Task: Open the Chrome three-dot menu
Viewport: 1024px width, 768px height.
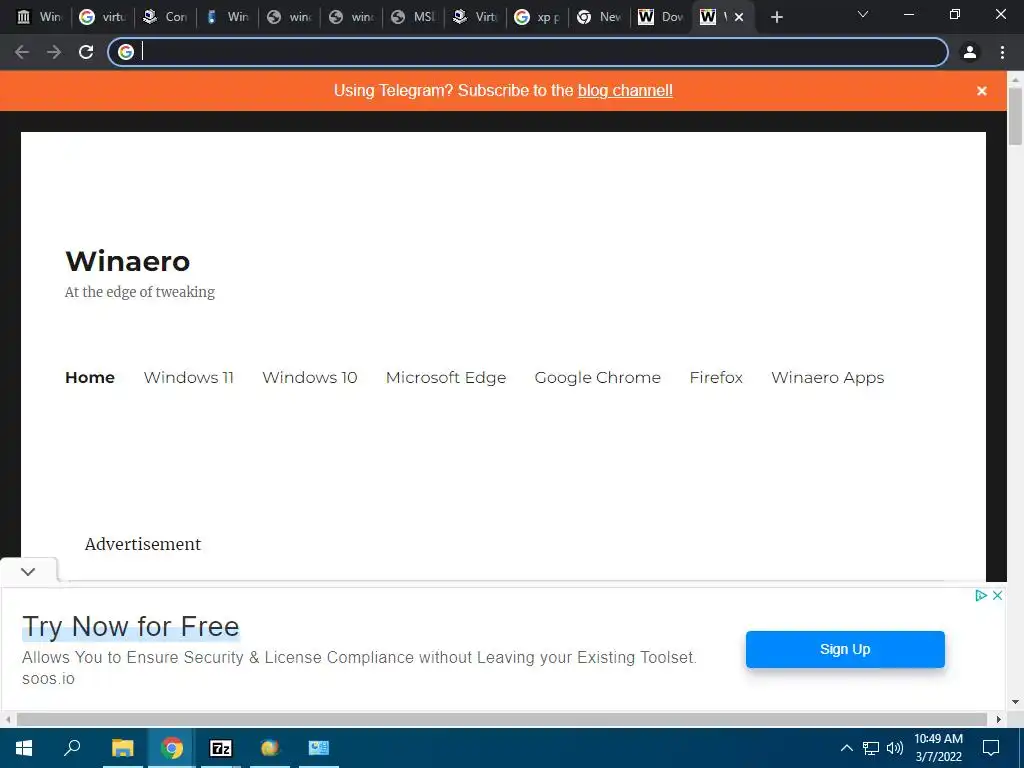Action: [x=1002, y=52]
